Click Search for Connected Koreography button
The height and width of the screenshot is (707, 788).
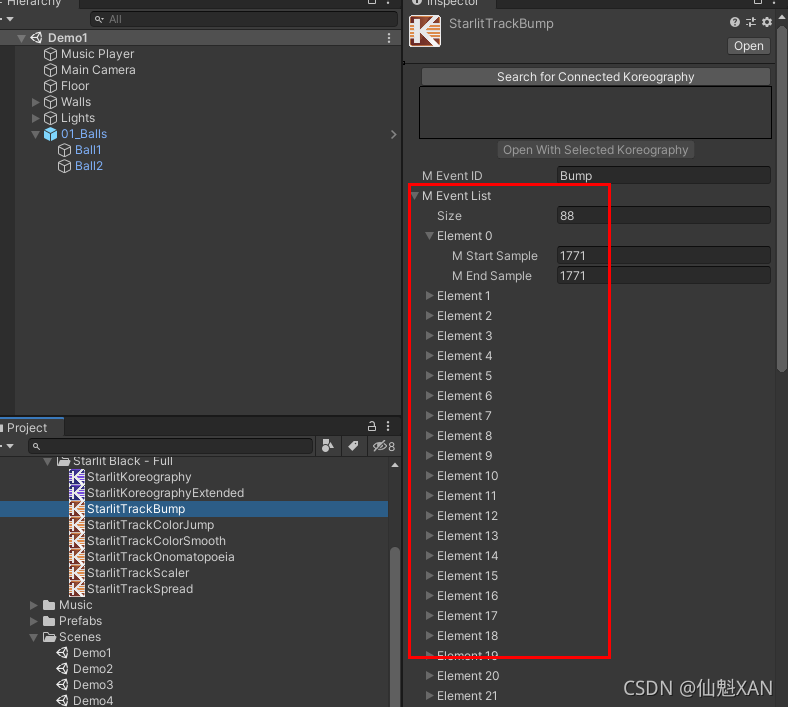coord(596,76)
